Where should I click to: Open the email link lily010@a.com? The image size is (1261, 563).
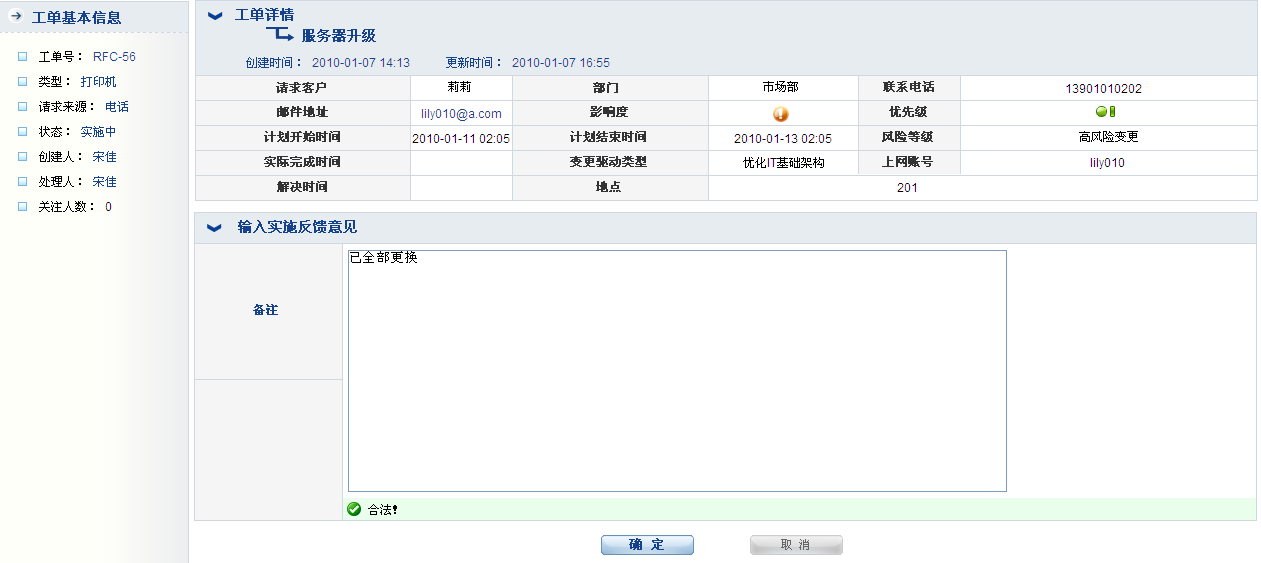(x=461, y=114)
